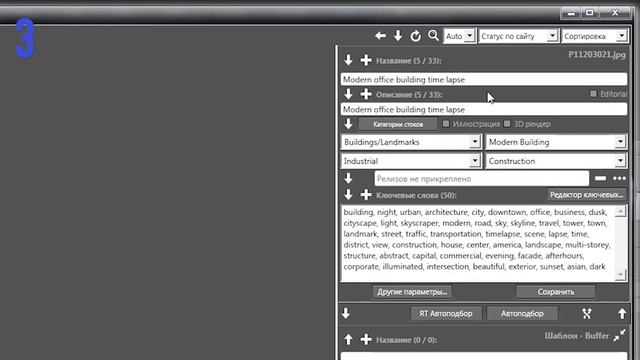Click down arrow beside Название (5 / 33)
Image resolution: width=640 pixels, height=360 pixels.
pos(348,60)
